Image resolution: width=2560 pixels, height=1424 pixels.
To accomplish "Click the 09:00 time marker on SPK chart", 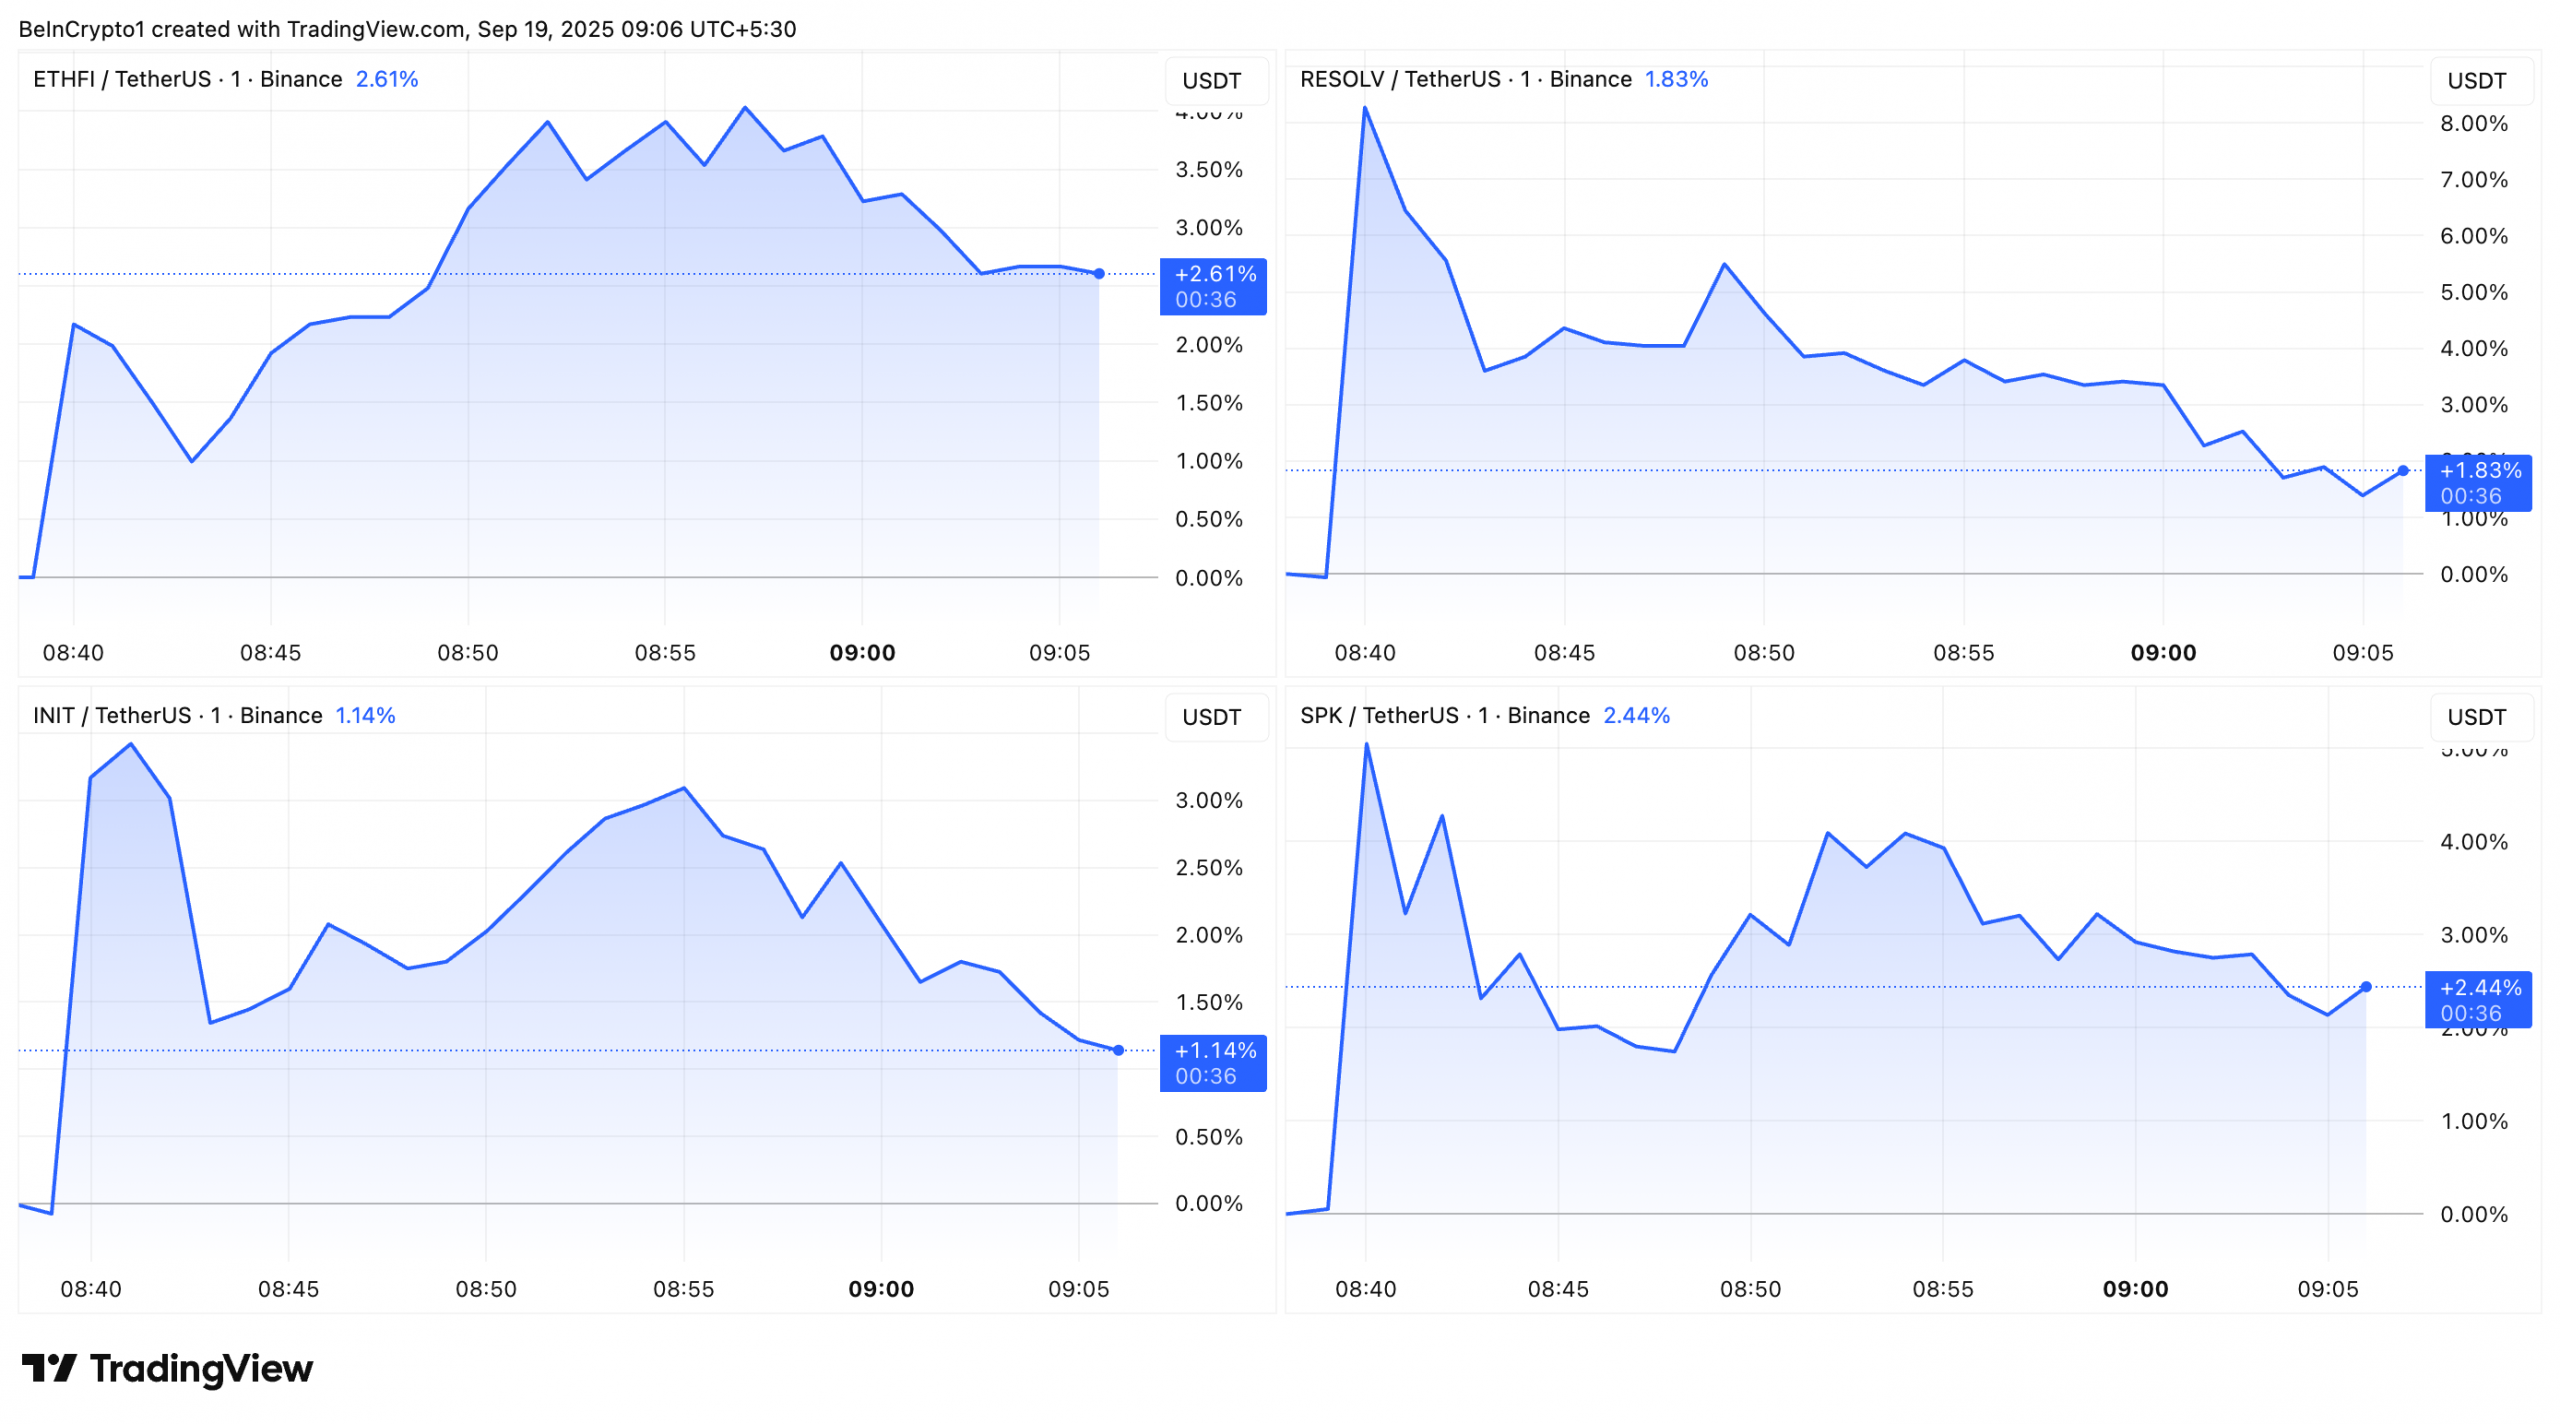I will (2135, 1289).
